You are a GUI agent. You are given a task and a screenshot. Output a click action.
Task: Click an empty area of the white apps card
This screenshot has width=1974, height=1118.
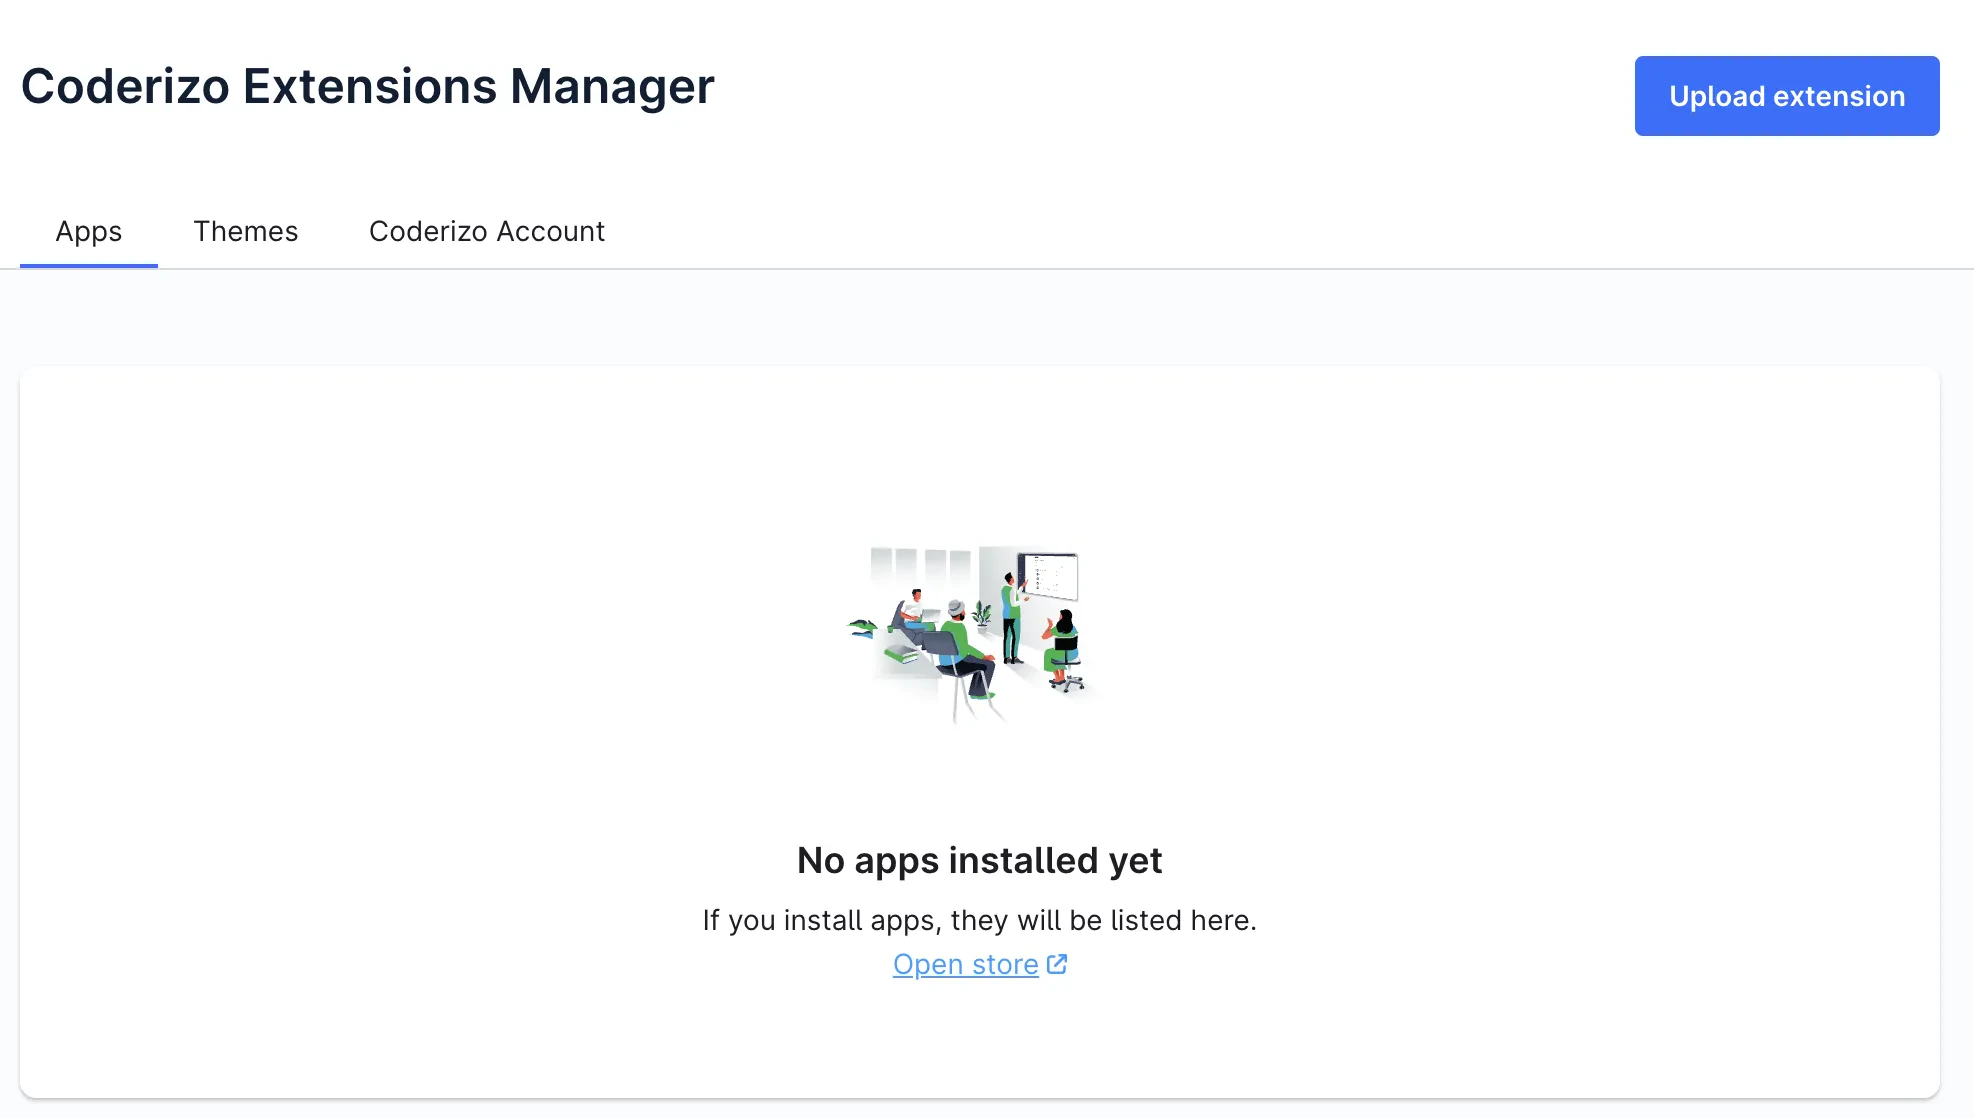pyautogui.click(x=400, y=700)
